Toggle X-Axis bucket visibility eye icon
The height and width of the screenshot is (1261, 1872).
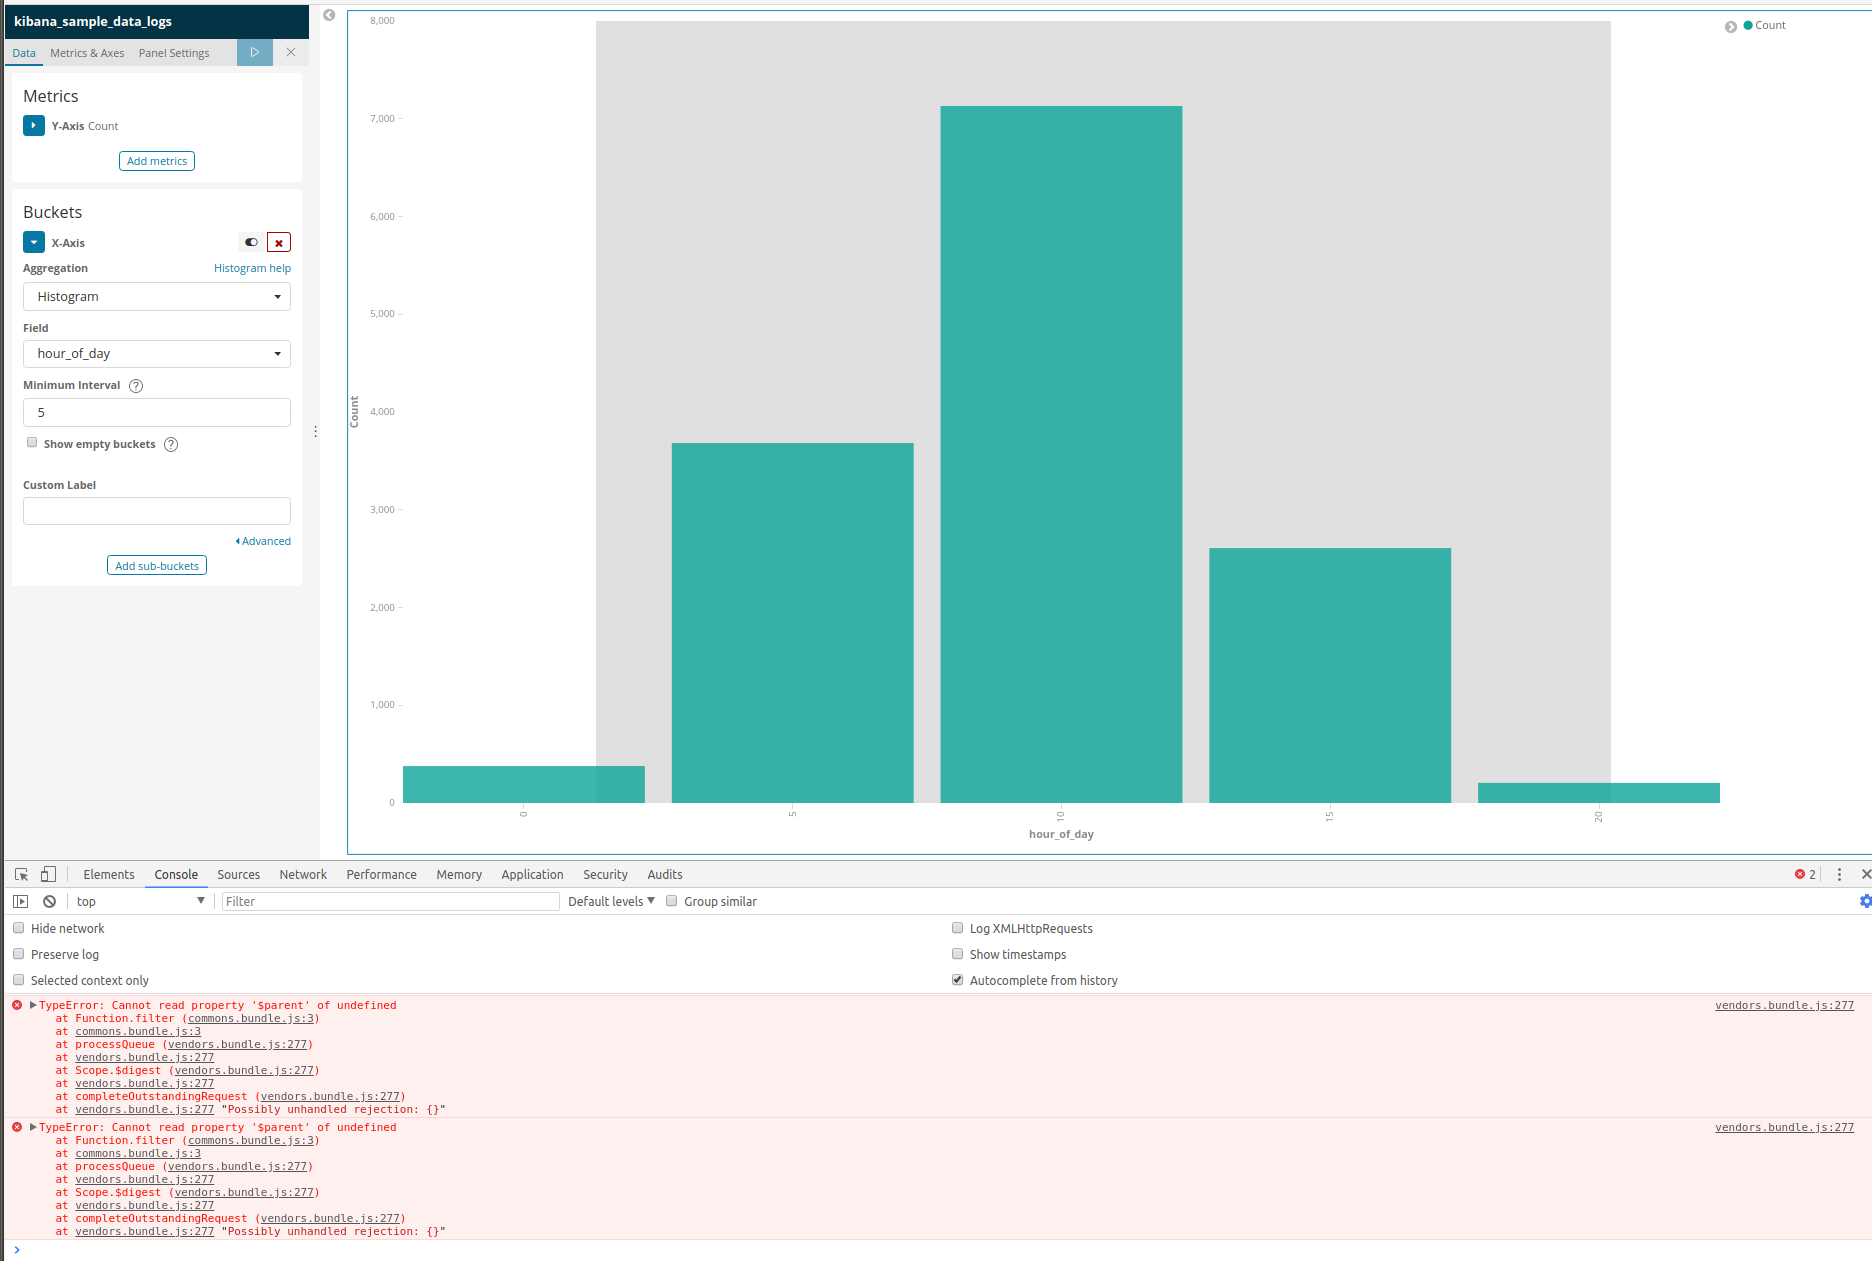pos(250,242)
